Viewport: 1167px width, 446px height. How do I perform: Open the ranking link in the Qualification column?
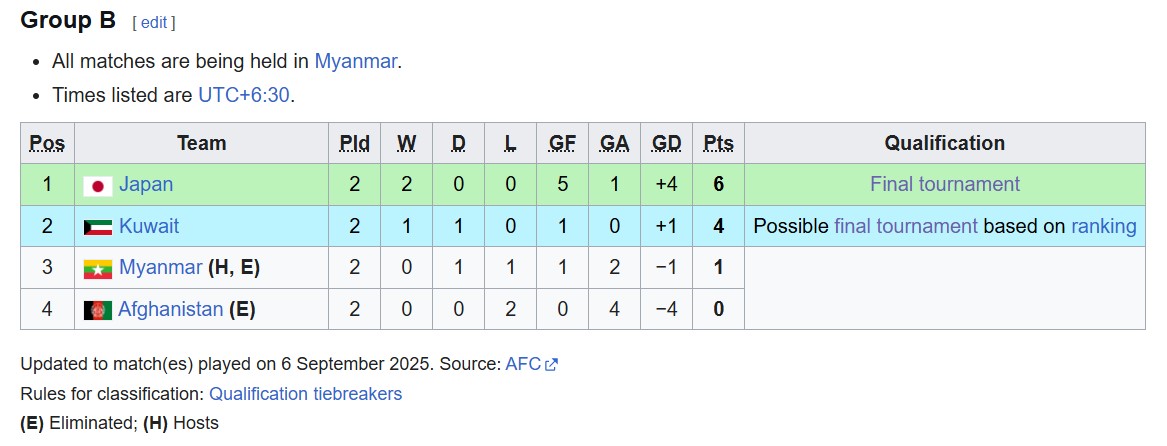[x=1104, y=226]
